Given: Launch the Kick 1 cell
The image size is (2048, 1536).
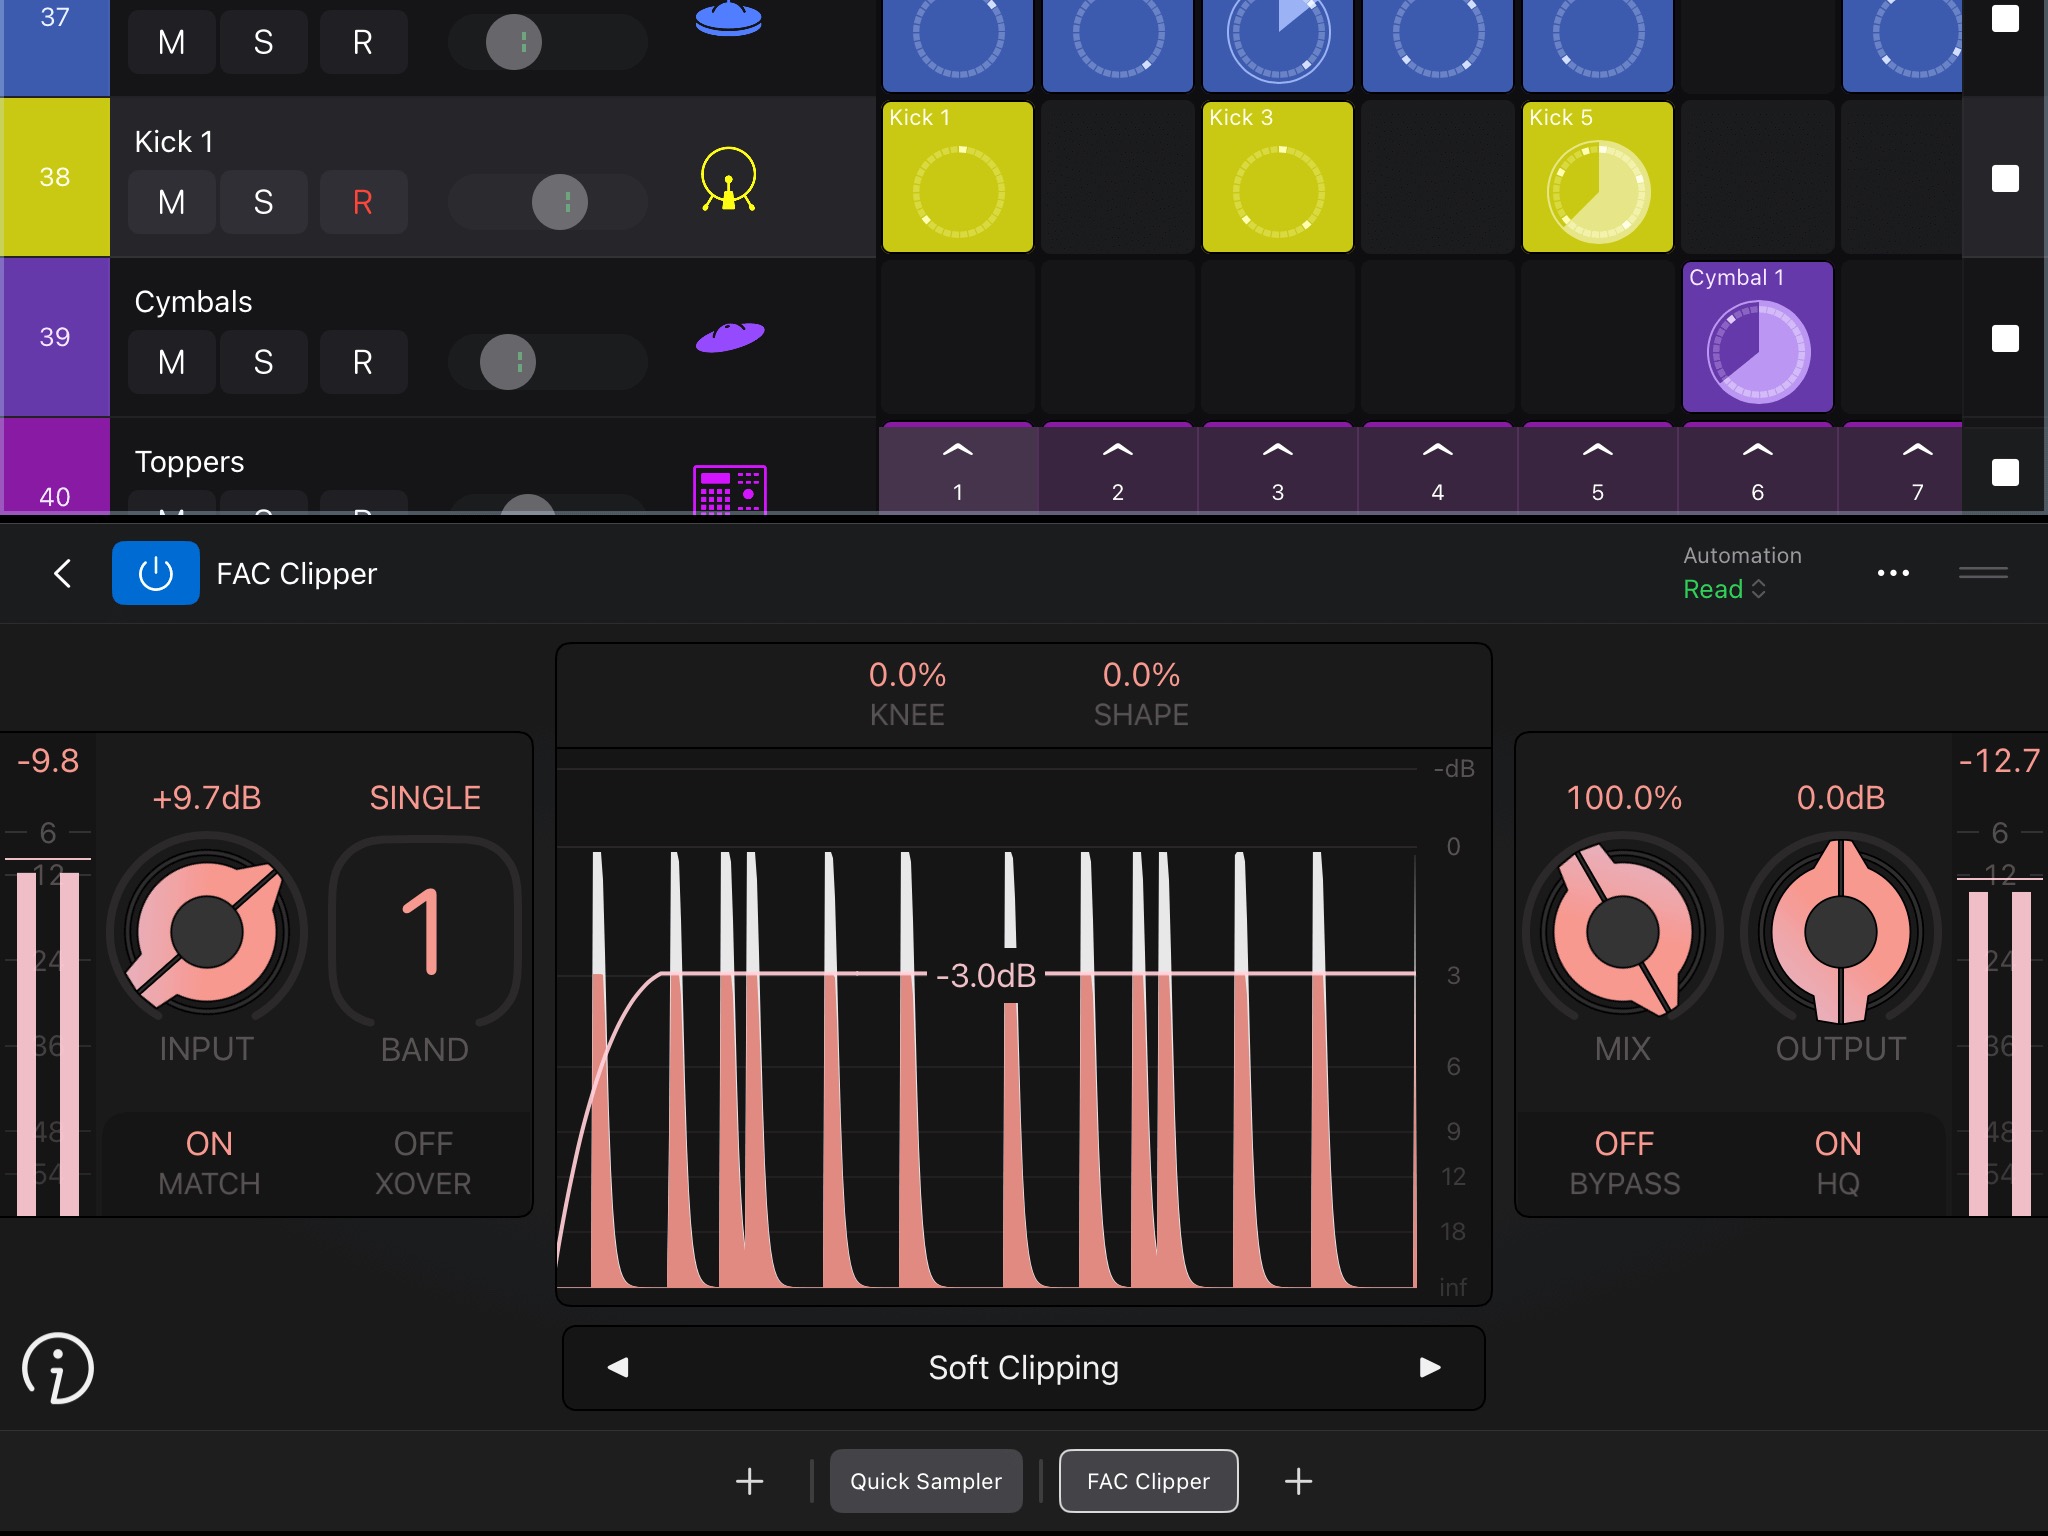Looking at the screenshot, I should 958,177.
